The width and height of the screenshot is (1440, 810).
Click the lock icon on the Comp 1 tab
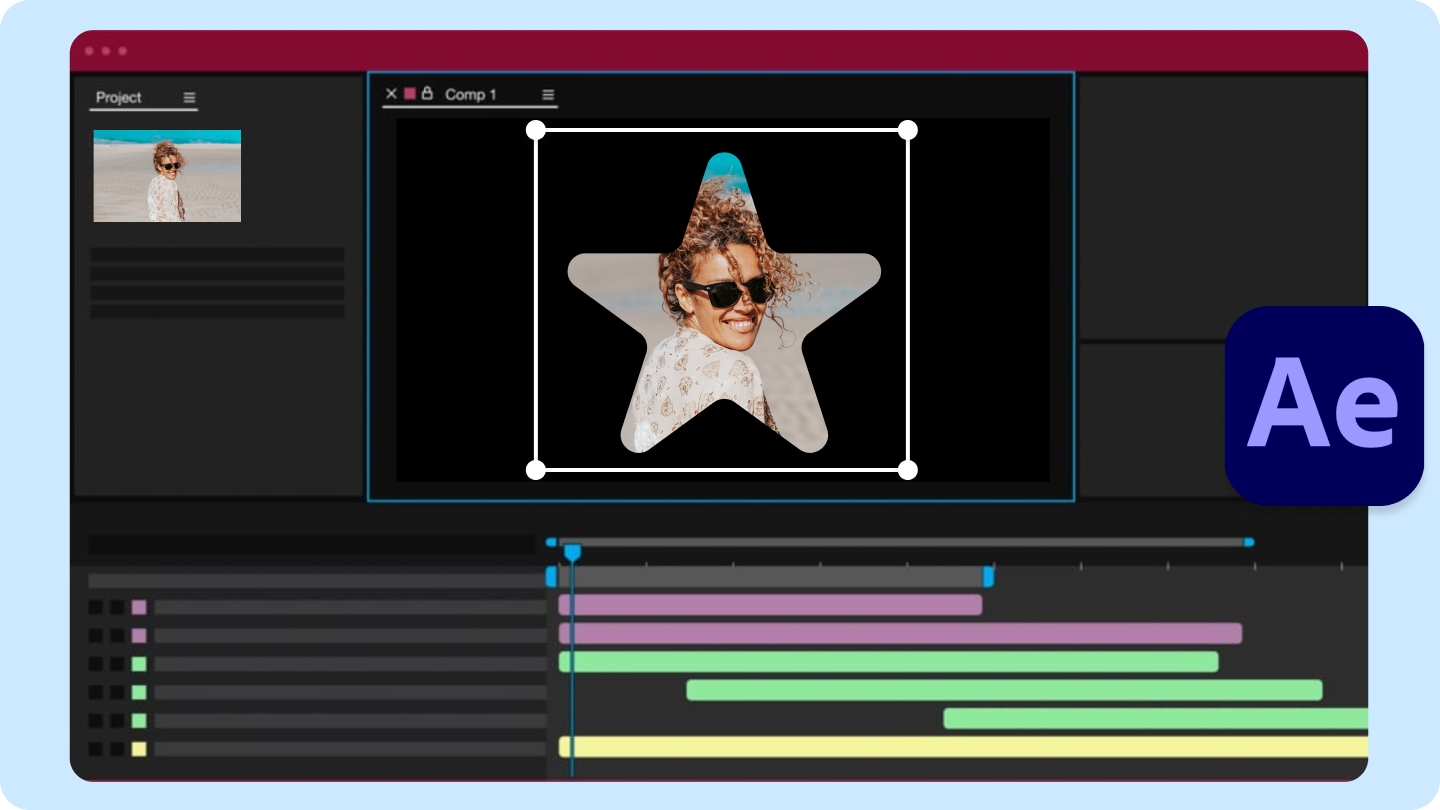(x=427, y=94)
